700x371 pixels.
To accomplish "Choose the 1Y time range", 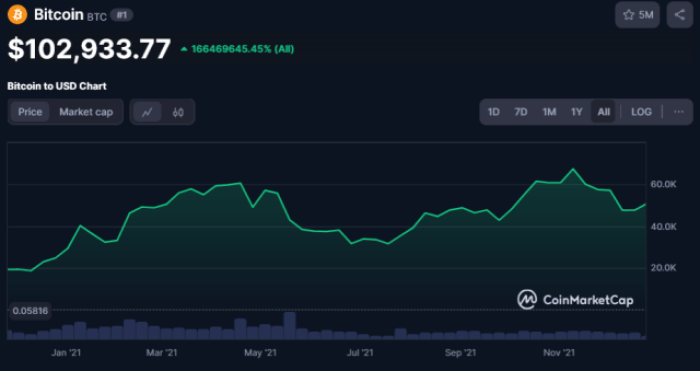I will click(577, 112).
